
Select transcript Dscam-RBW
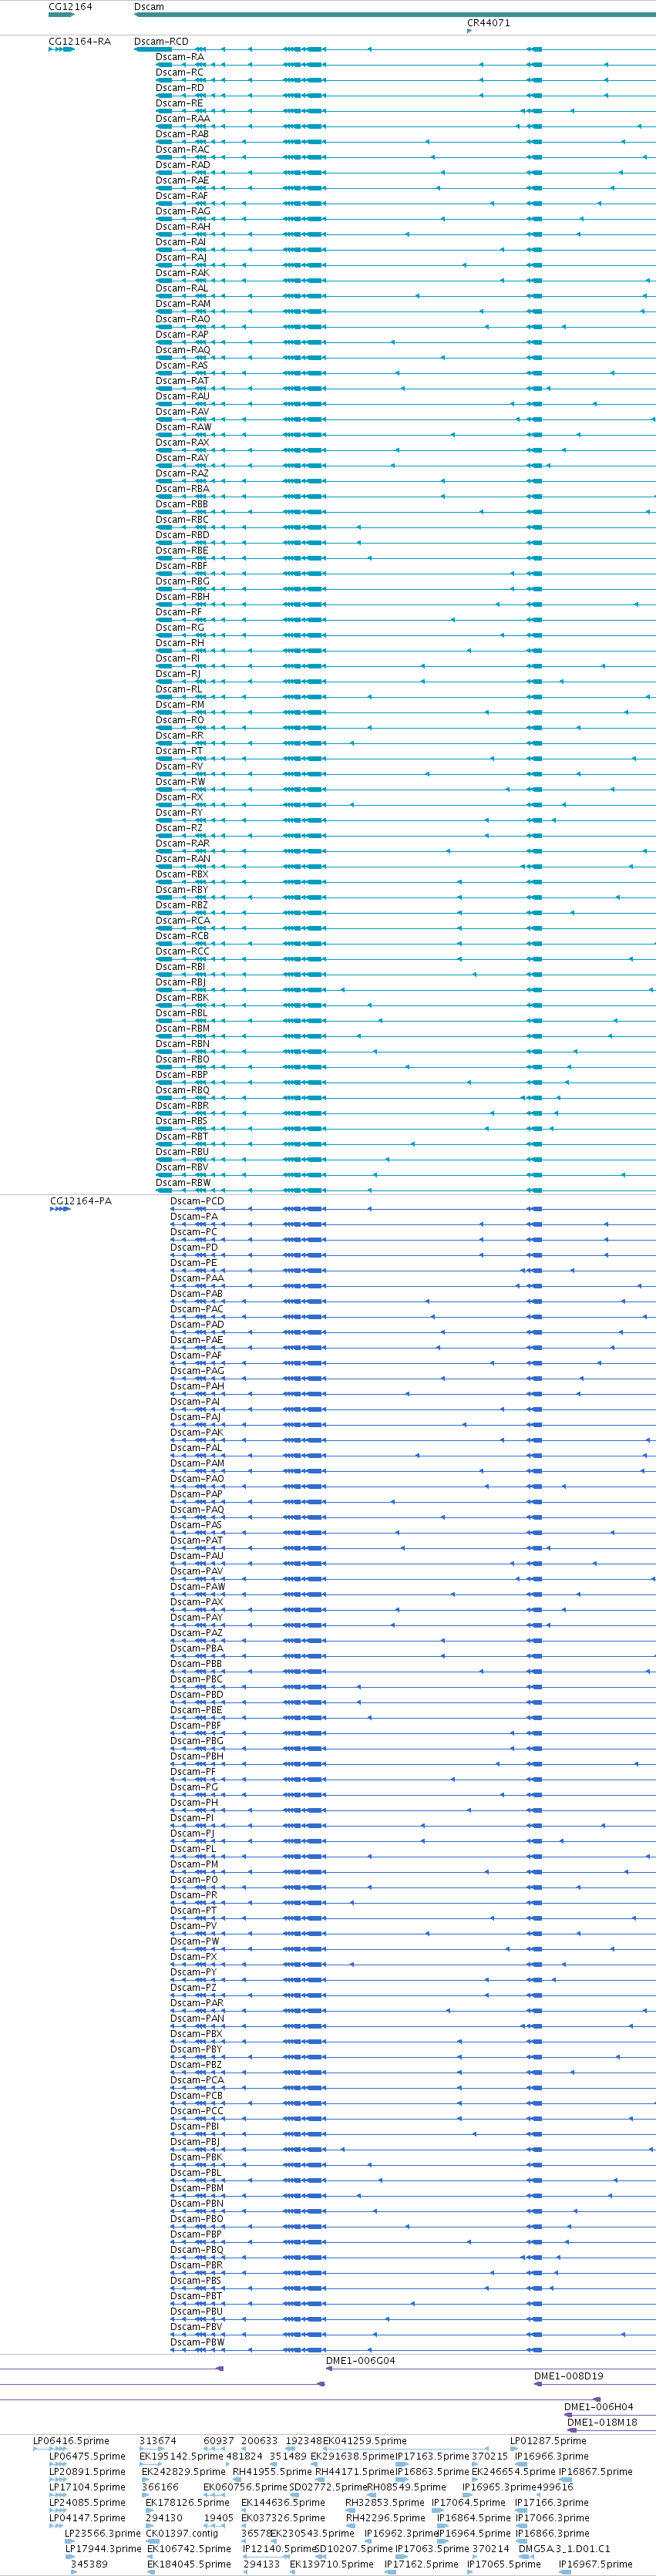pyautogui.click(x=184, y=1183)
